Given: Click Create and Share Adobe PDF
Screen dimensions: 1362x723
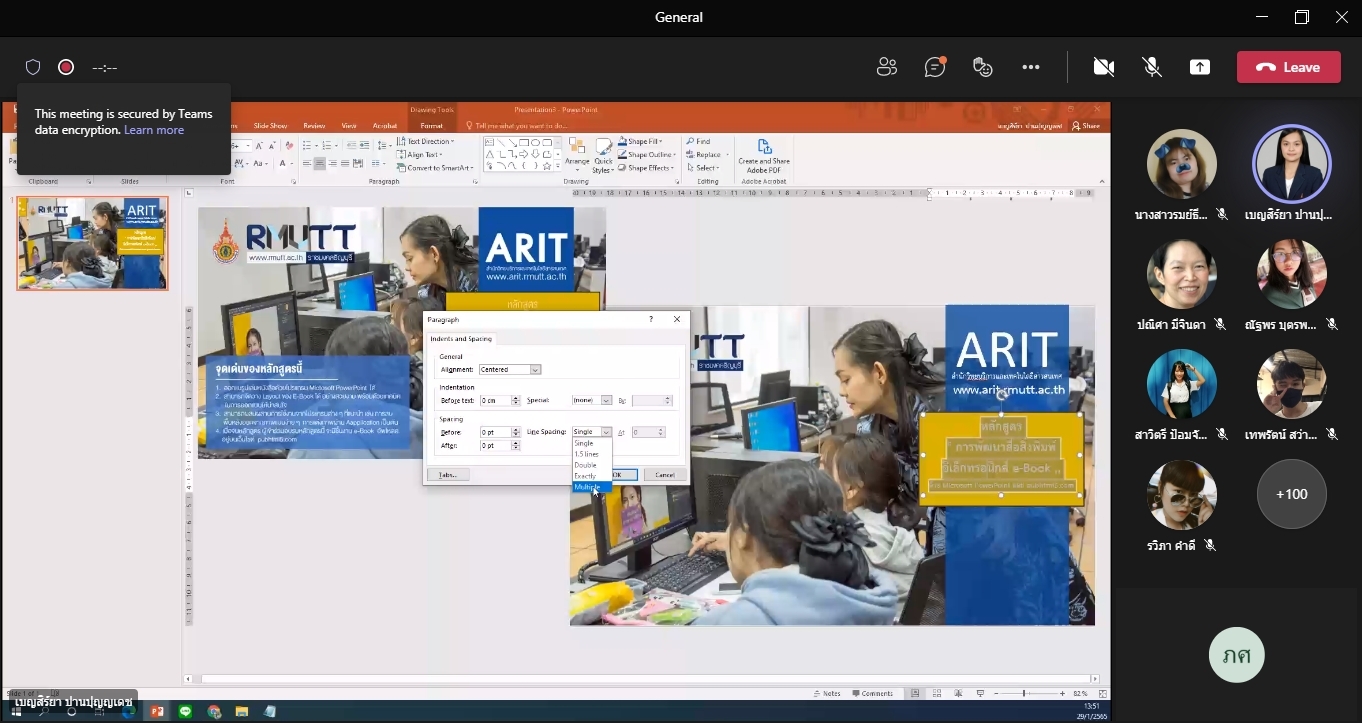Looking at the screenshot, I should click(x=764, y=155).
